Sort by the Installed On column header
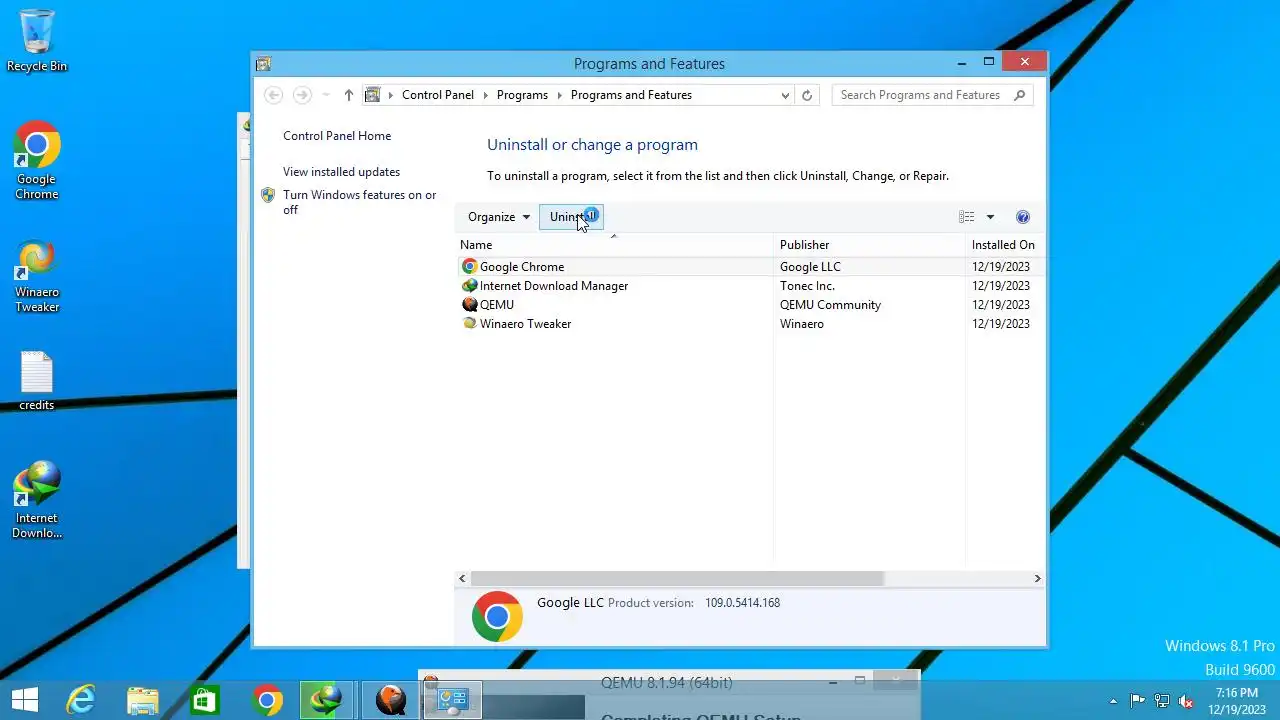This screenshot has height=720, width=1280. [1003, 245]
